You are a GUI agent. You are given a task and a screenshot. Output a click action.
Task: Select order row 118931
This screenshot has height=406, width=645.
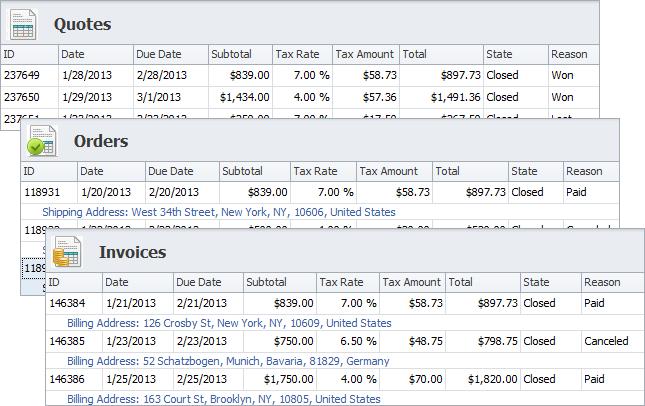click(x=50, y=191)
